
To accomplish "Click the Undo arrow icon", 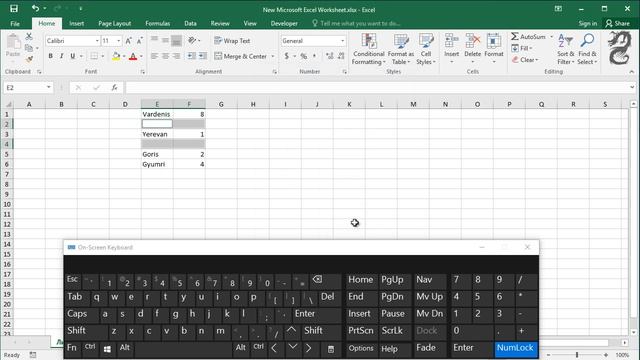I will point(35,8).
